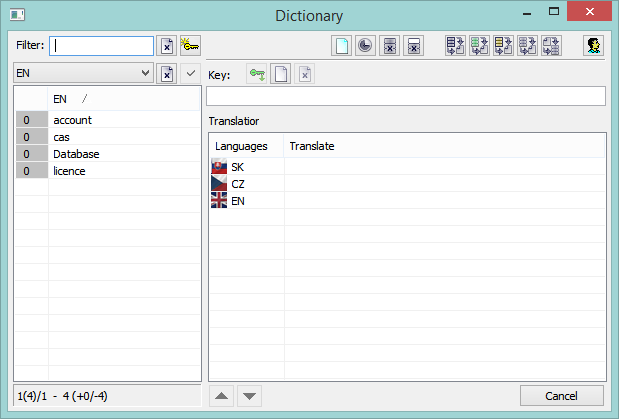The height and width of the screenshot is (419, 619).
Task: Click the yellow key icon beside the filter
Action: (x=190, y=46)
